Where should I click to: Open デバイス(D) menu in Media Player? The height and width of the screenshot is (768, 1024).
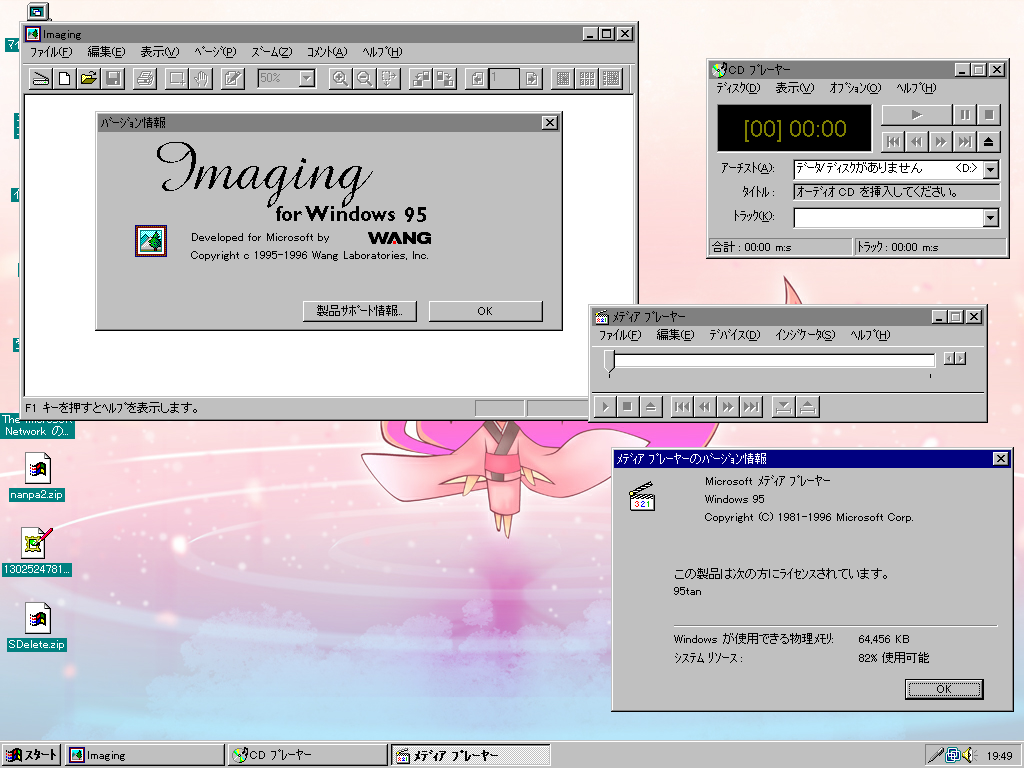735,335
